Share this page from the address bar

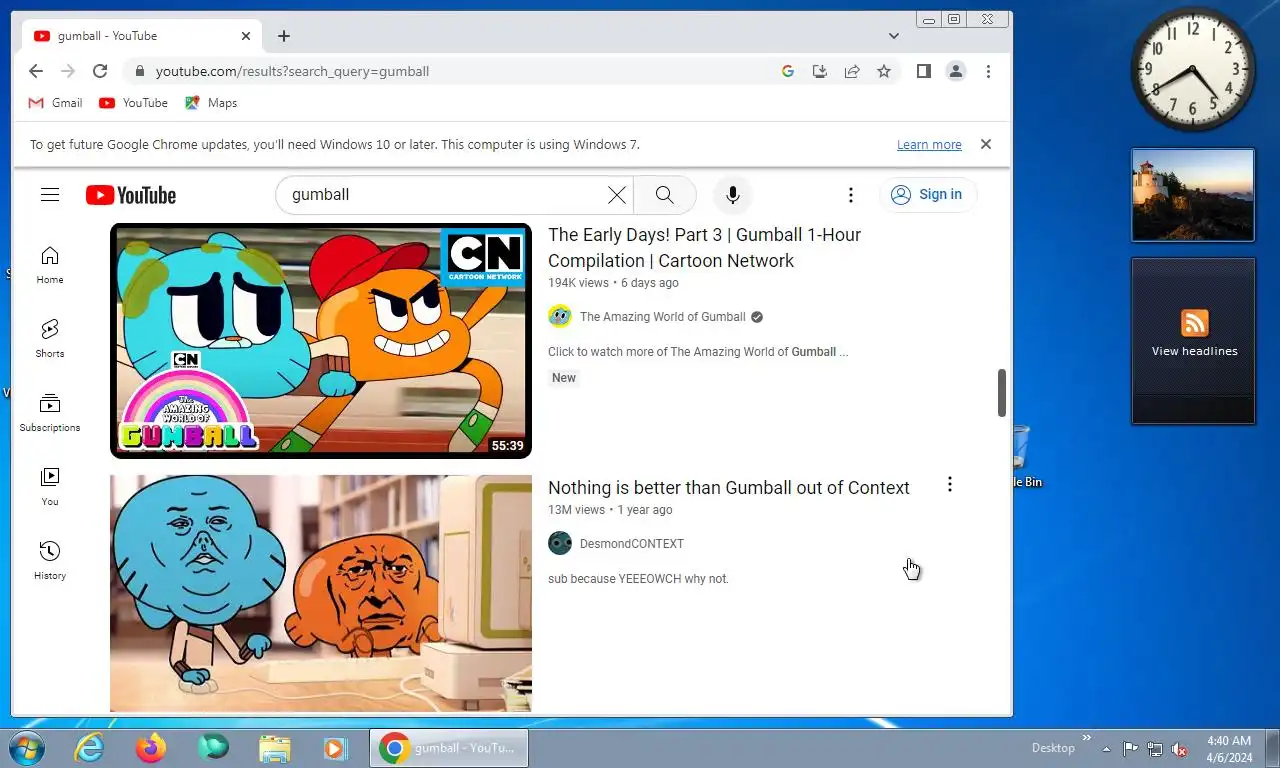[x=852, y=71]
